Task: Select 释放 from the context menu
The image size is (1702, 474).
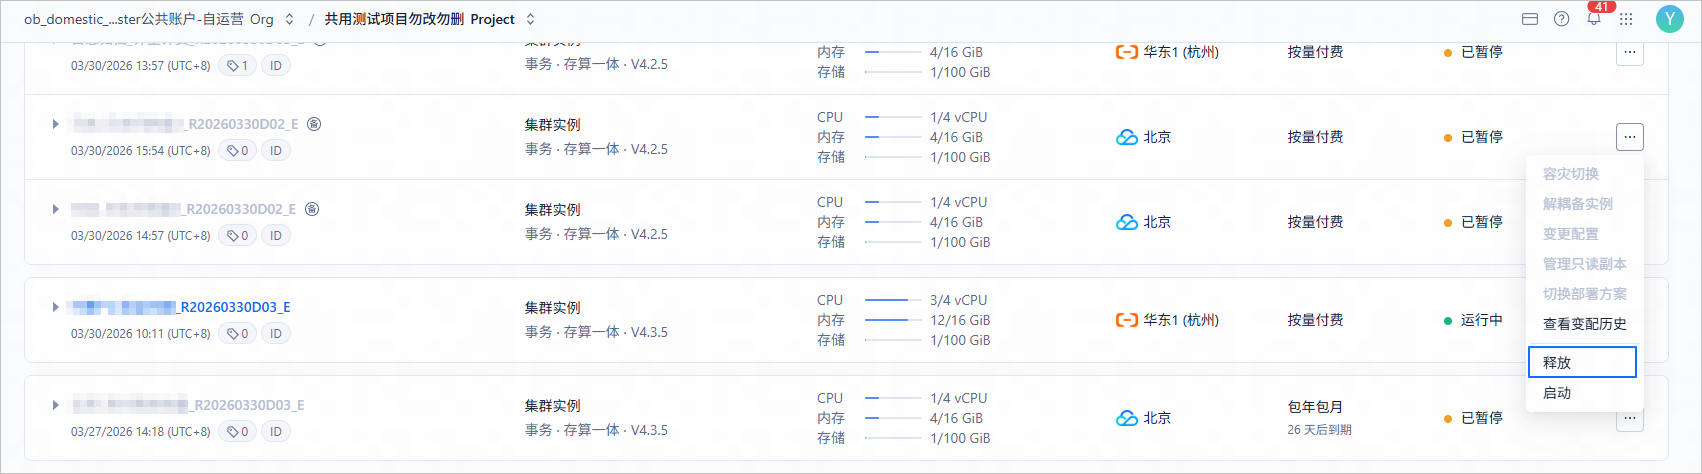Action: point(1582,362)
